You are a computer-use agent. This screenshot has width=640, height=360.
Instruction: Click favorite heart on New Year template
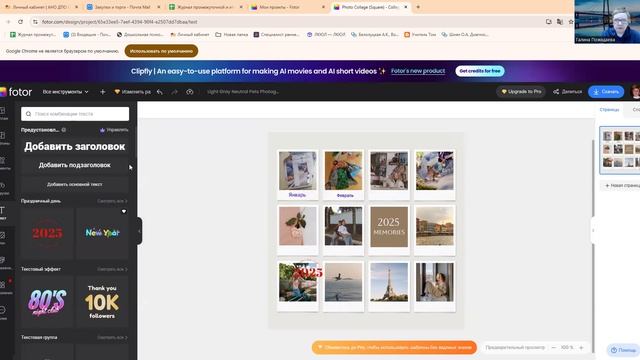click(124, 211)
